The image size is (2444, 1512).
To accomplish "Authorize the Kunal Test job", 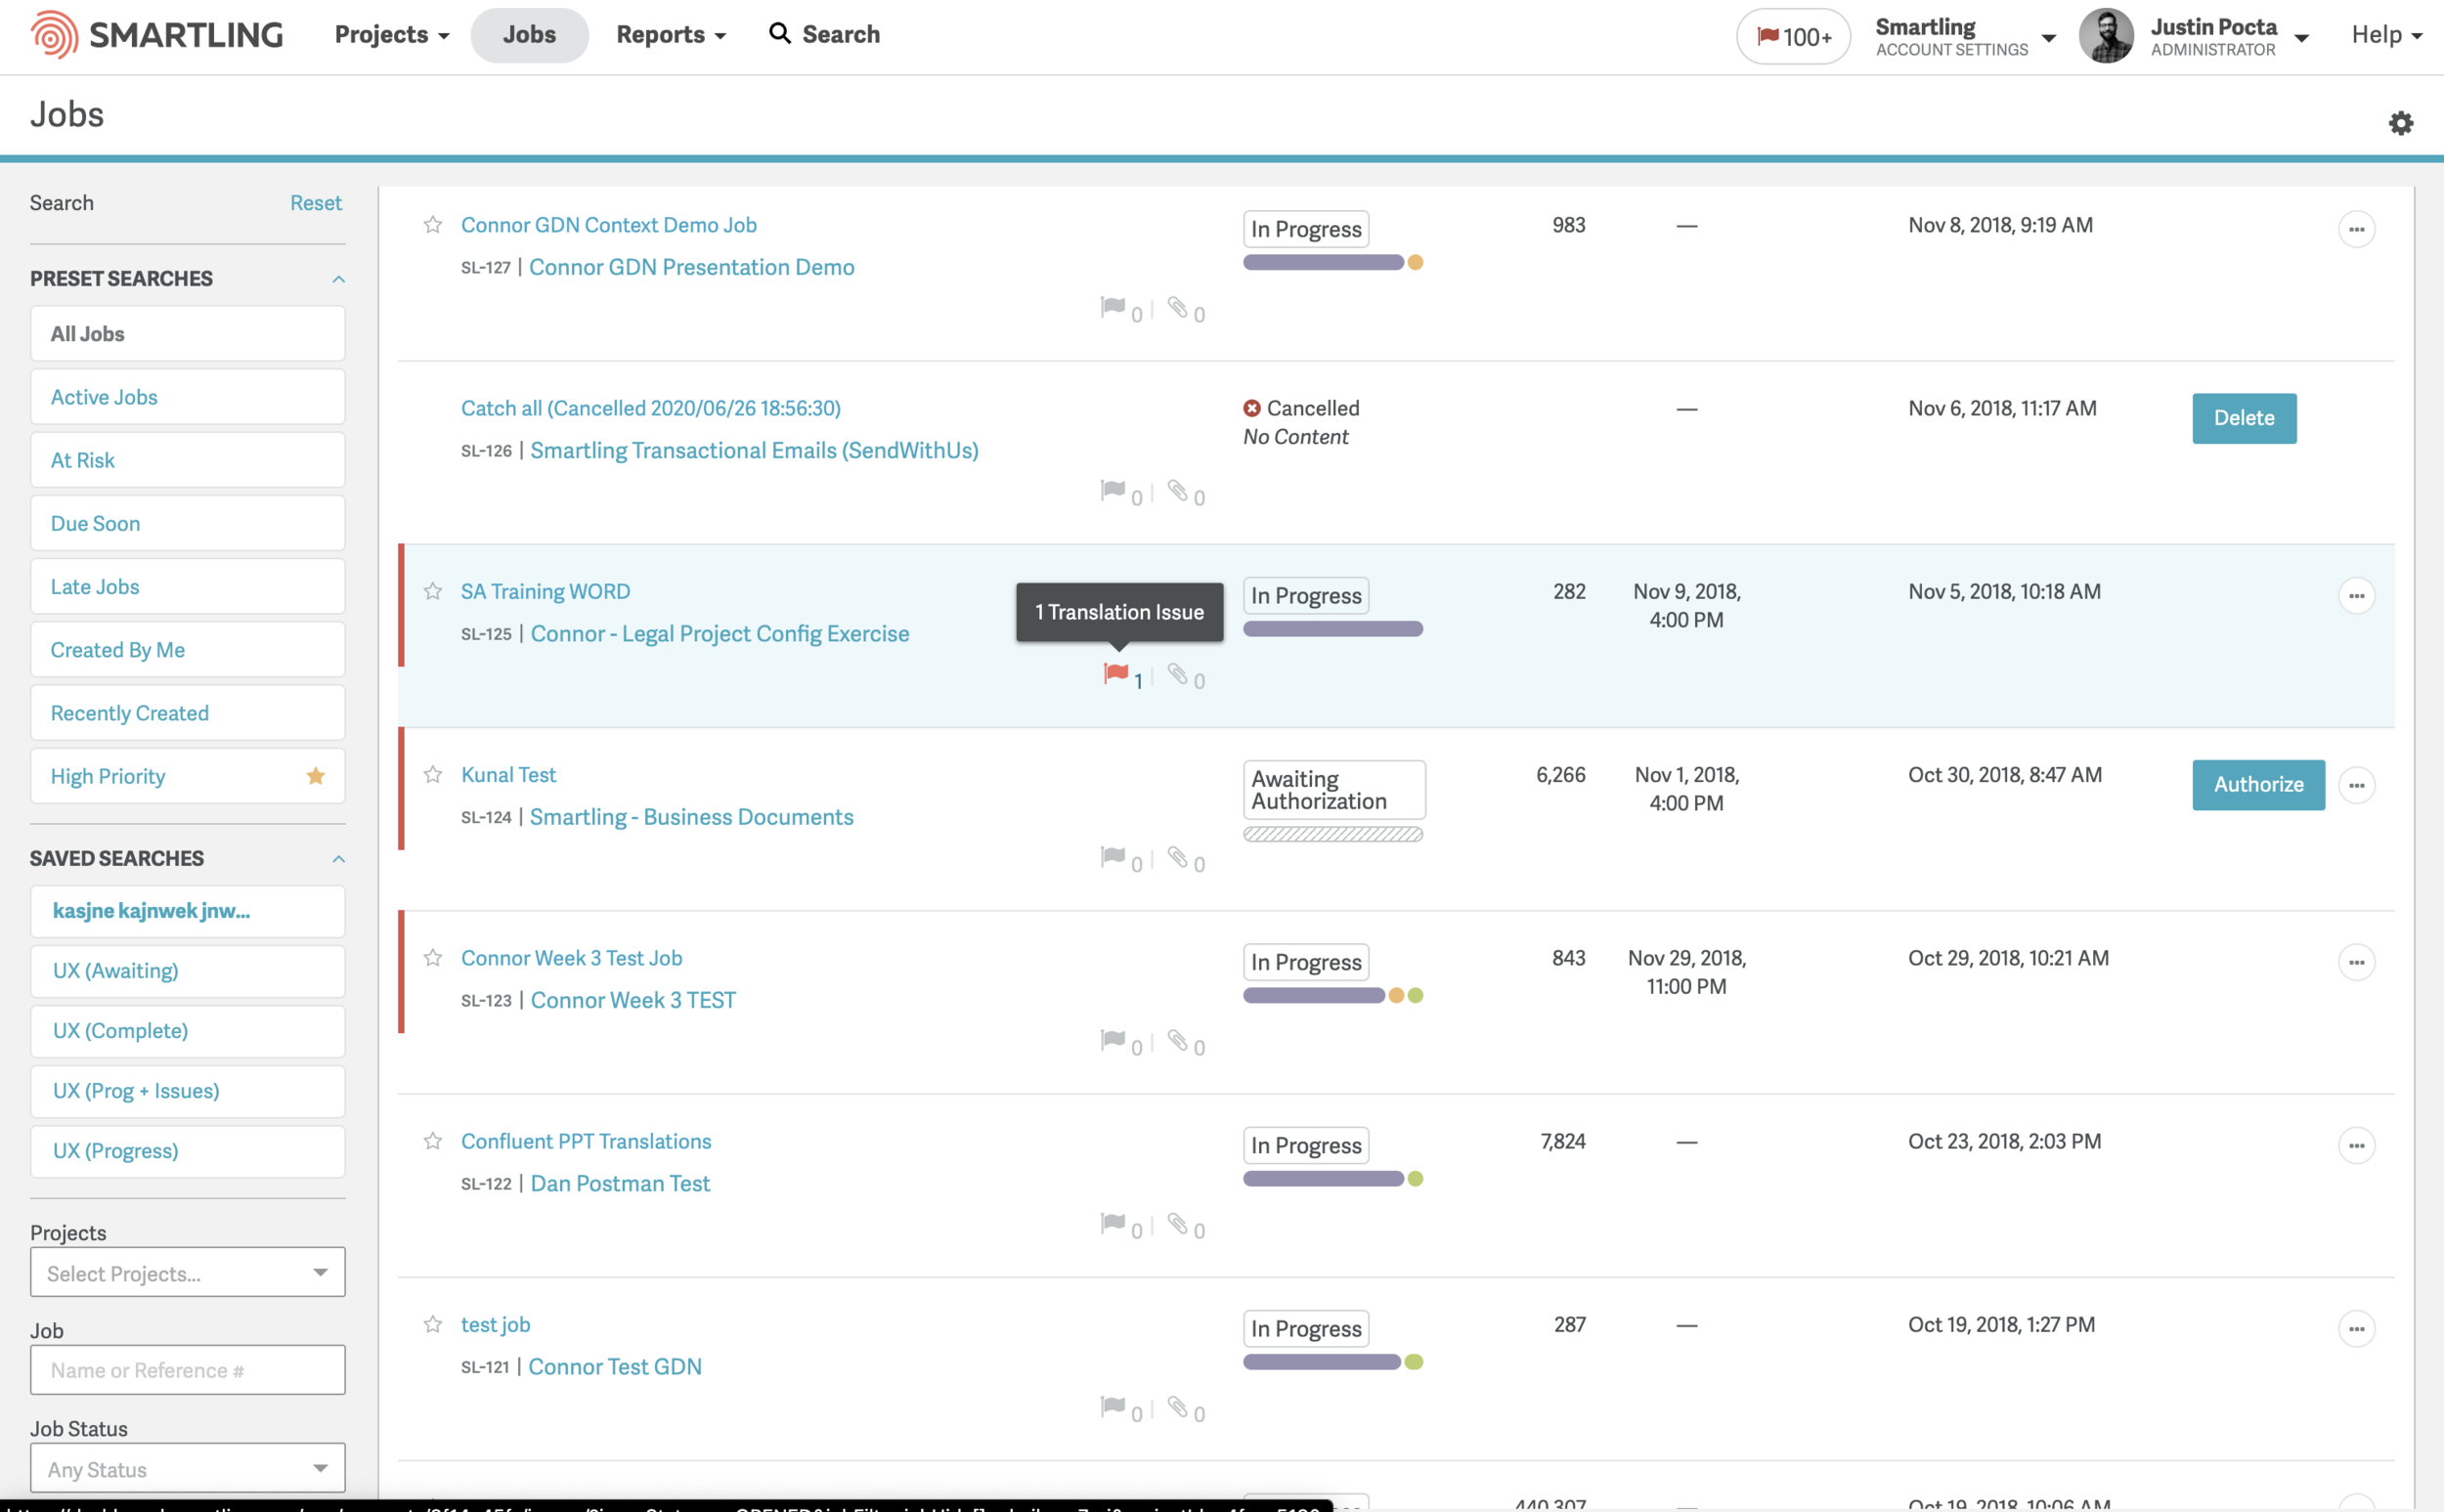I will point(2258,785).
